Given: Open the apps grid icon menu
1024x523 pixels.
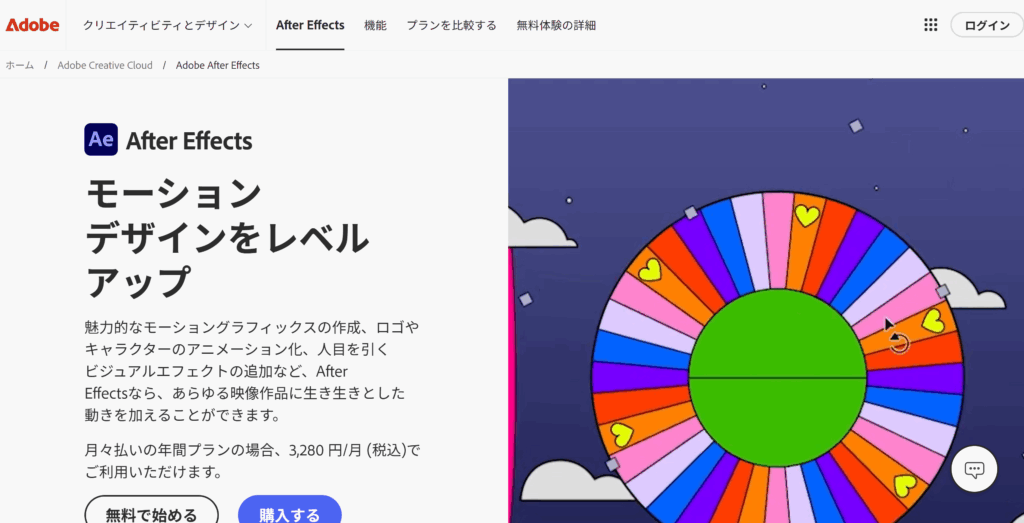Looking at the screenshot, I should [930, 25].
